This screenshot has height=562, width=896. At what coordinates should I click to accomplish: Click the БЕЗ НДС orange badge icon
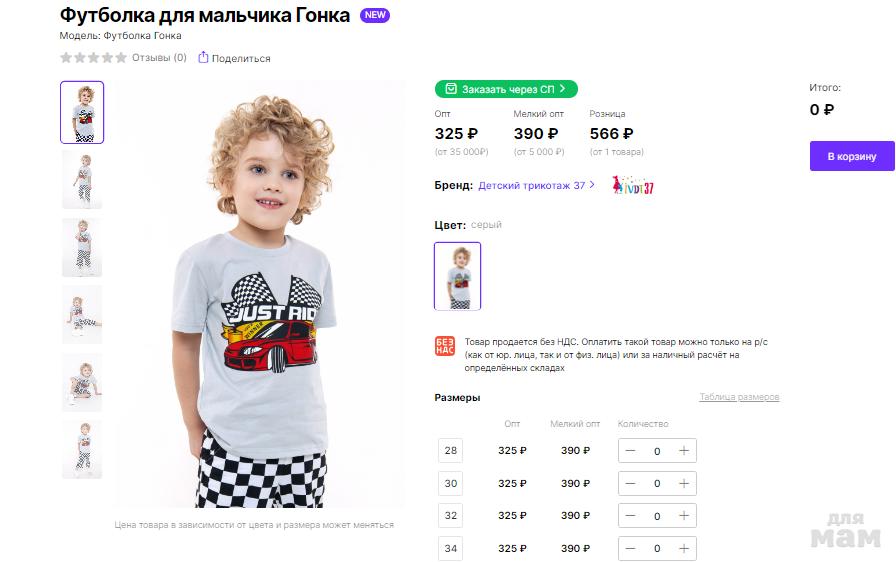pyautogui.click(x=445, y=347)
